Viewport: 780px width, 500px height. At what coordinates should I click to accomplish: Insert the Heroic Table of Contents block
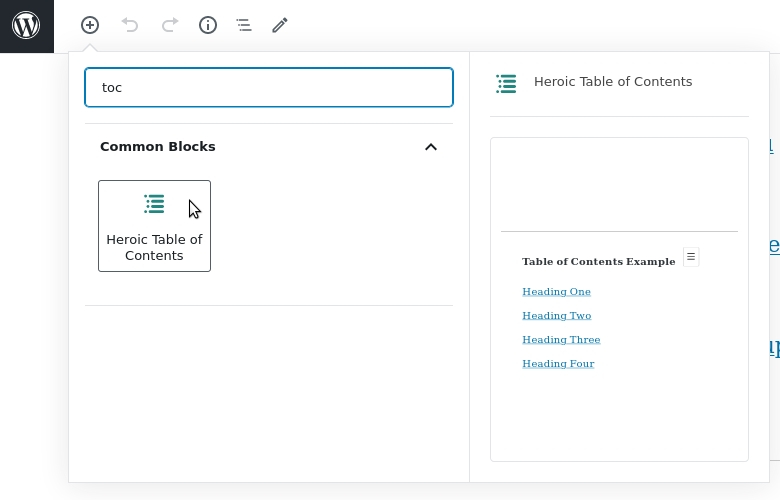(x=154, y=226)
